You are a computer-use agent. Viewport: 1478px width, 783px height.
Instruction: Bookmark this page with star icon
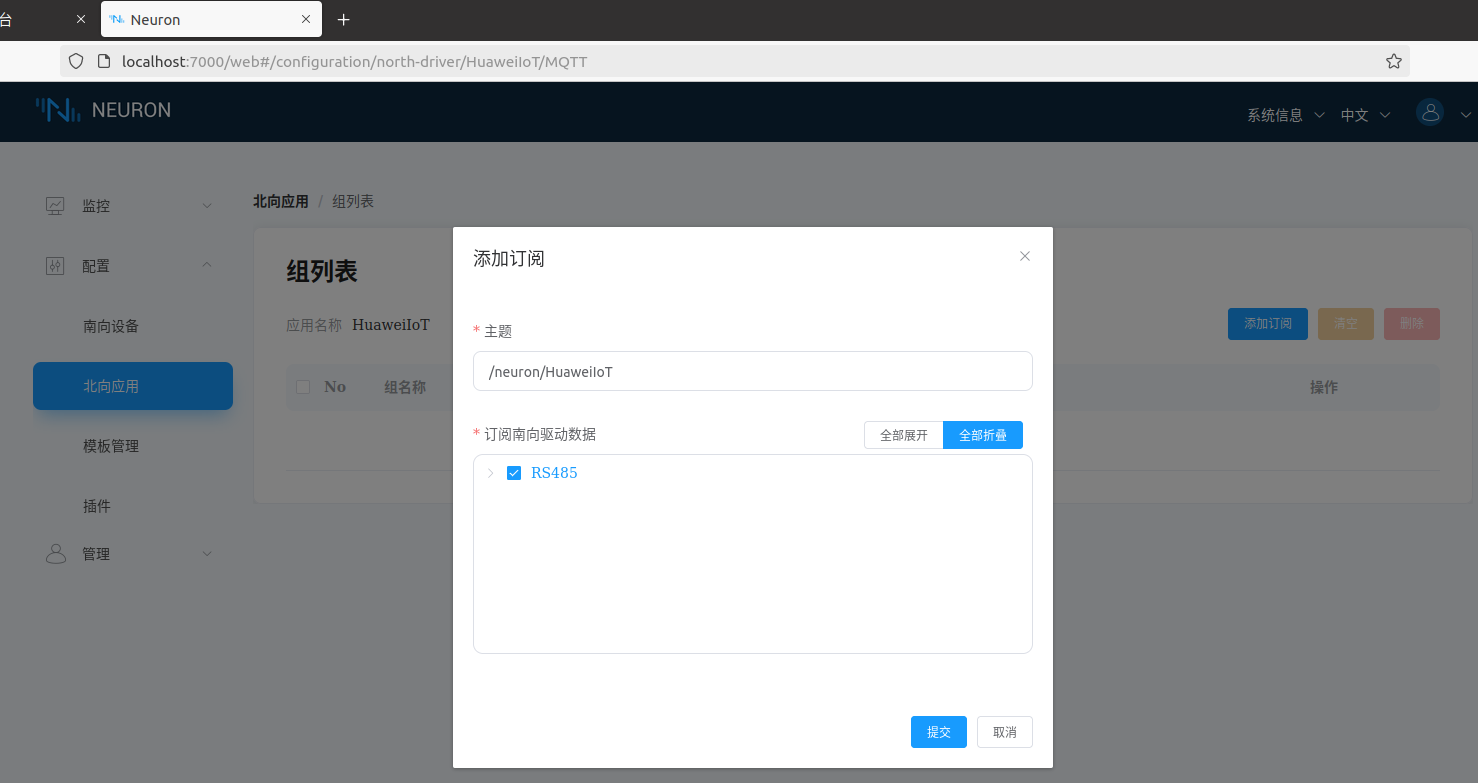(x=1393, y=61)
